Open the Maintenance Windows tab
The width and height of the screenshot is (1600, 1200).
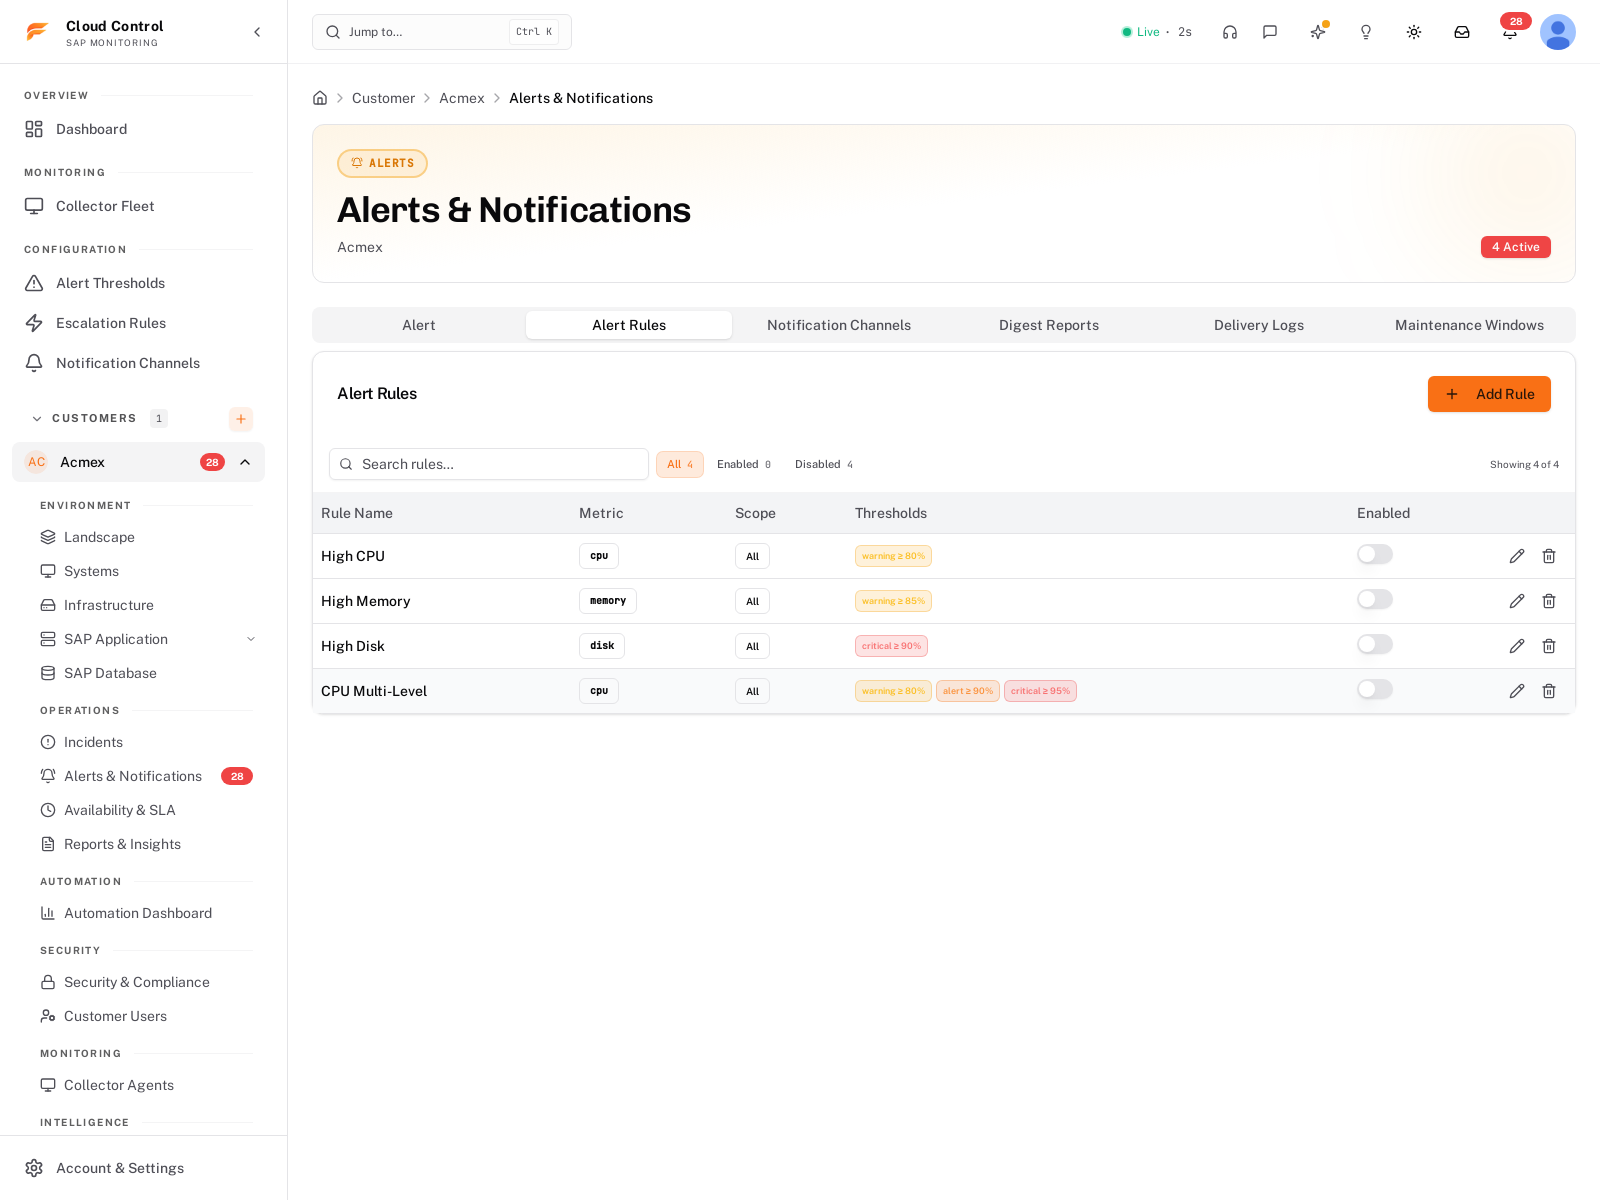[x=1469, y=325]
